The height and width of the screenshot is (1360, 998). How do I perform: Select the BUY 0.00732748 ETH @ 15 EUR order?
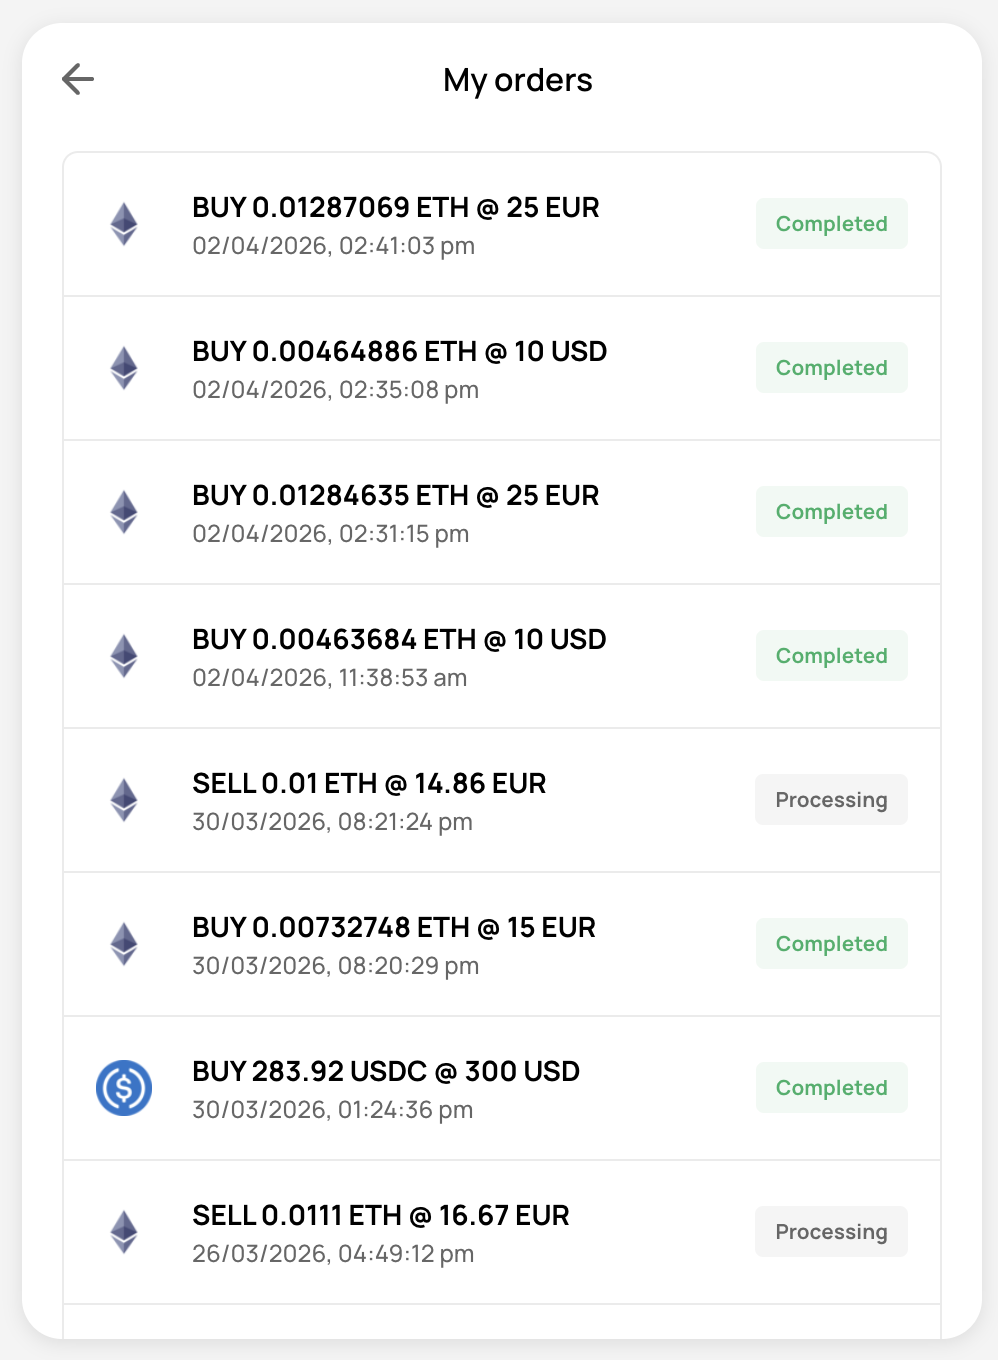(x=394, y=928)
